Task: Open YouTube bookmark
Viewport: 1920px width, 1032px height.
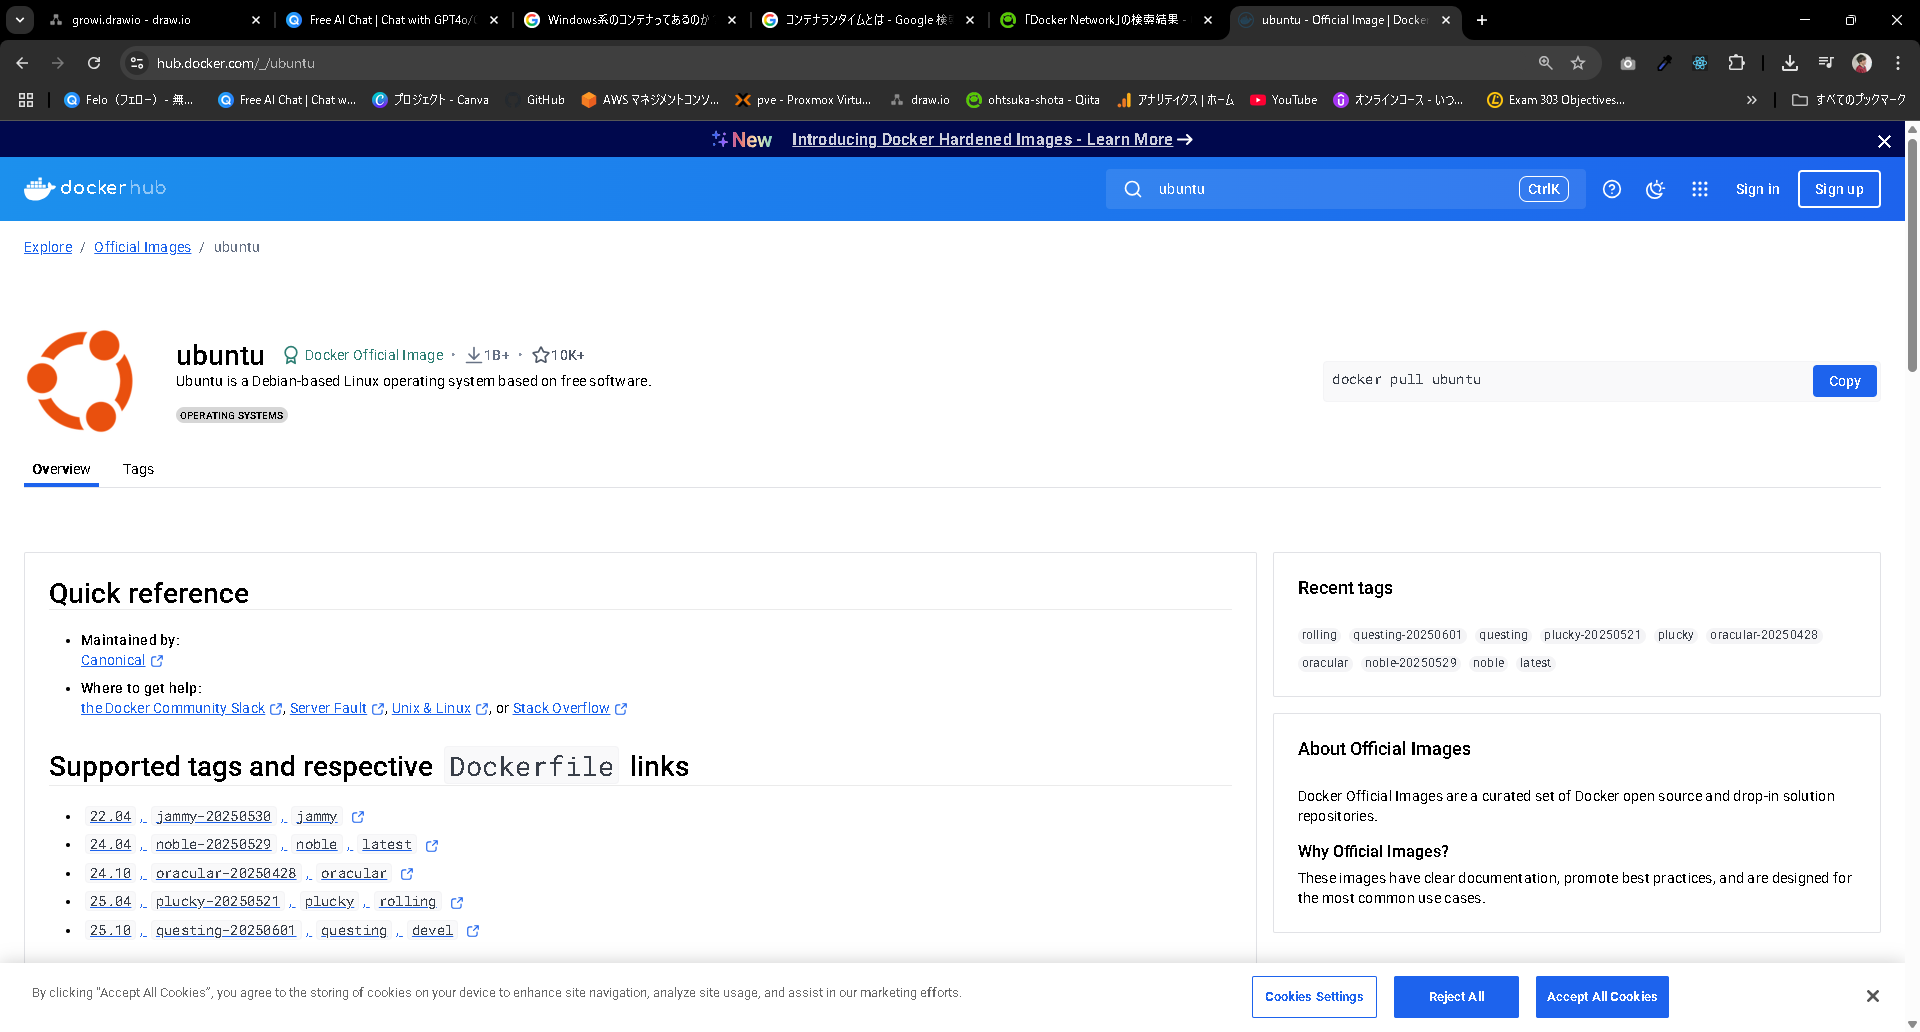Action: tap(1284, 100)
